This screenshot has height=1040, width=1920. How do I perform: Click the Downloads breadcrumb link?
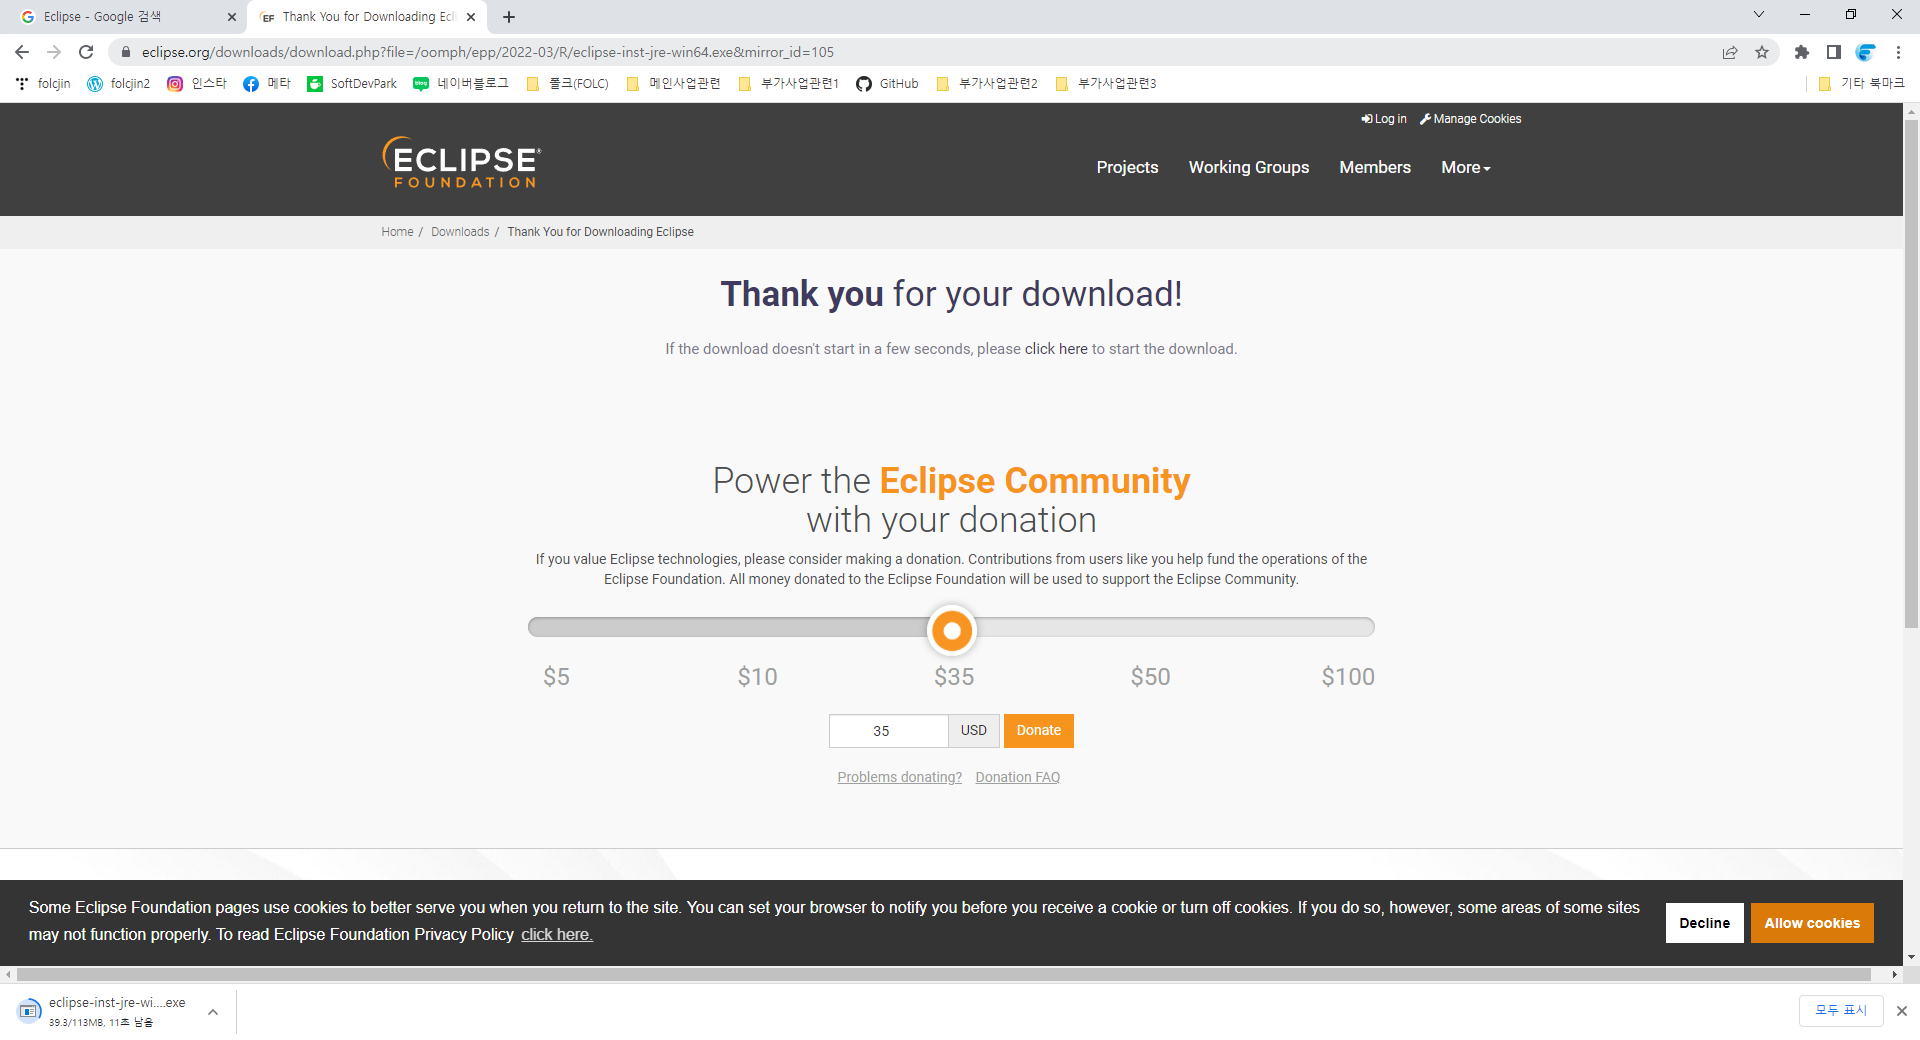click(x=460, y=232)
